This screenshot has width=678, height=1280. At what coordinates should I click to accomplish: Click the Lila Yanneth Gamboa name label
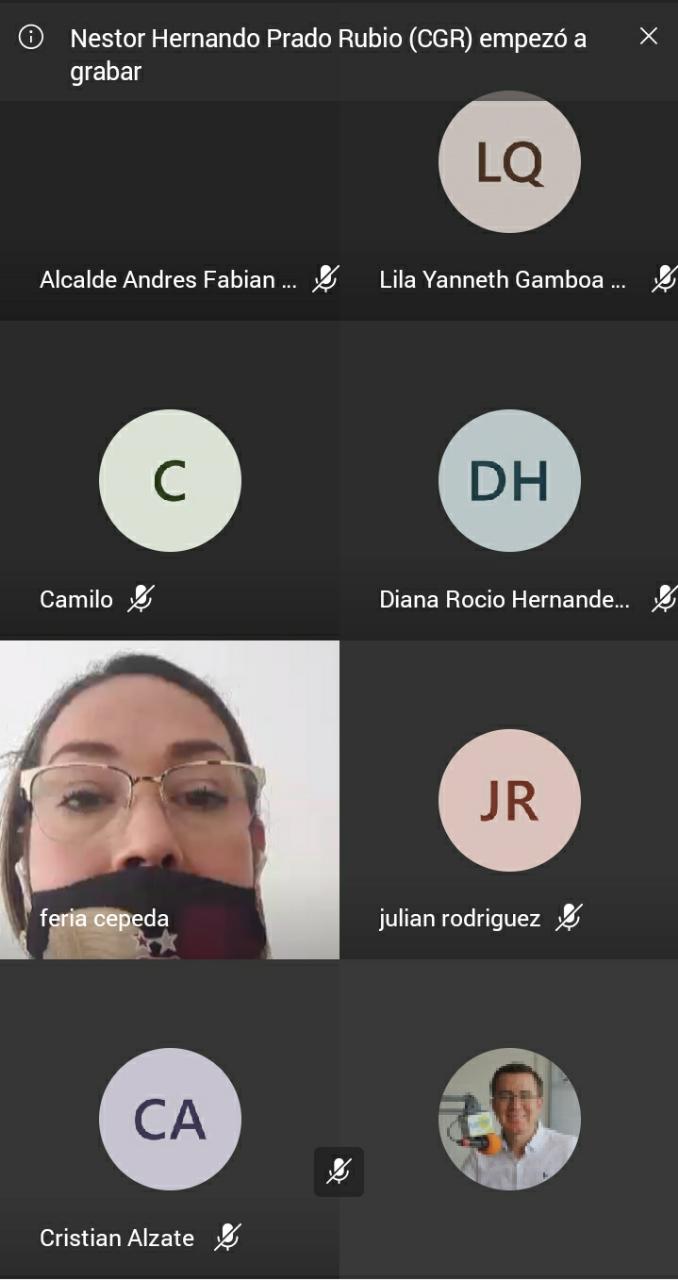(502, 280)
